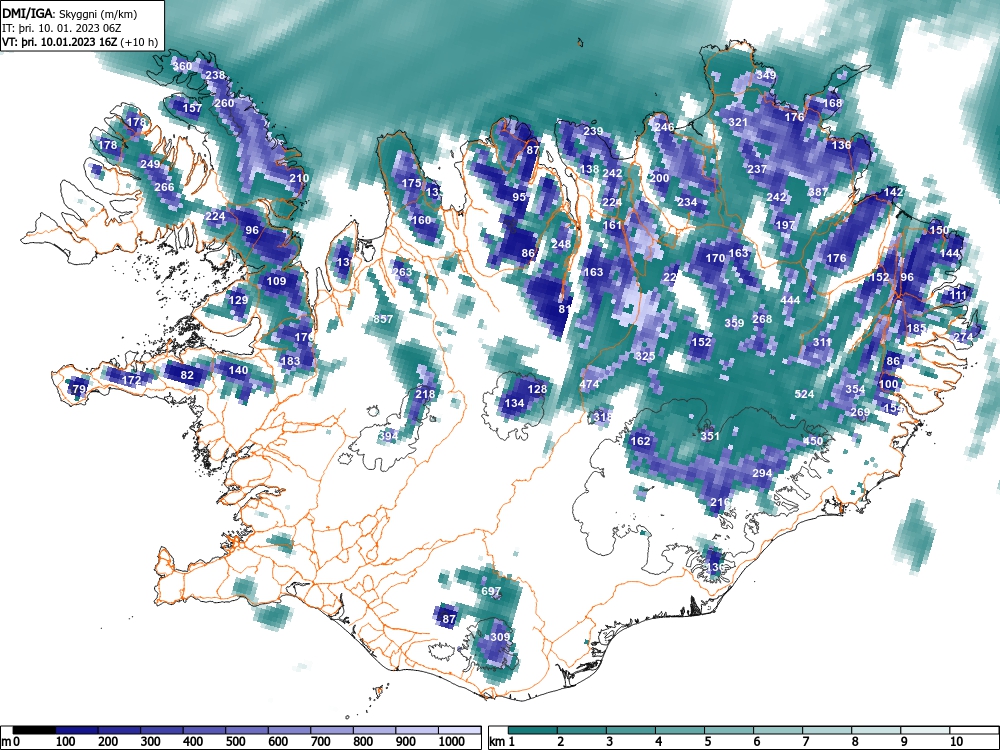Click the map value 197
The height and width of the screenshot is (750, 1000).
[785, 225]
